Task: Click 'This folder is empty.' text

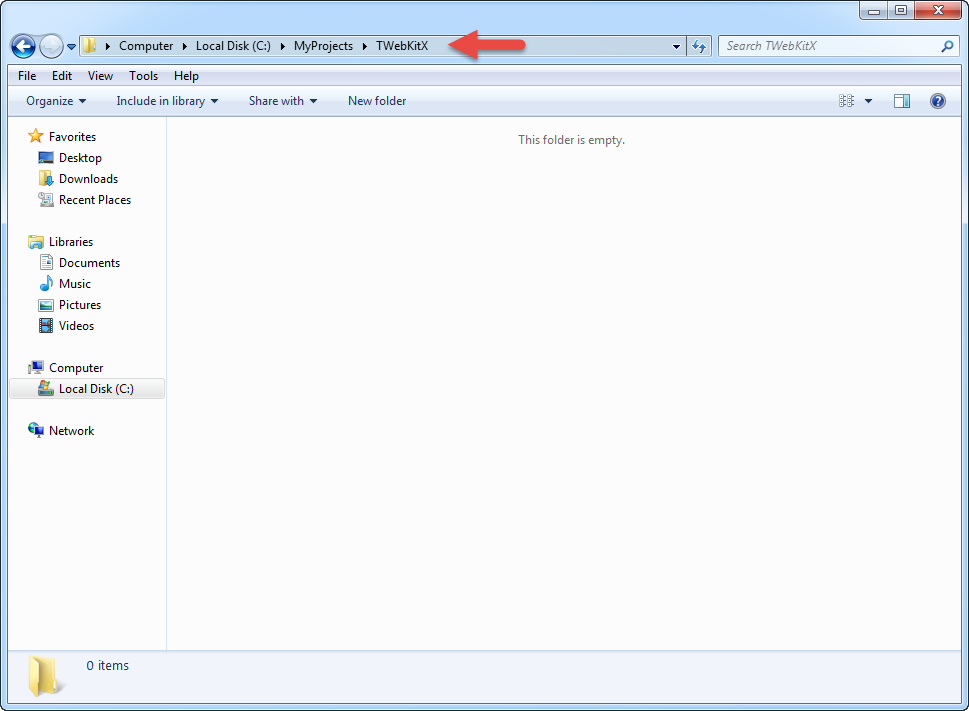Action: pos(571,140)
